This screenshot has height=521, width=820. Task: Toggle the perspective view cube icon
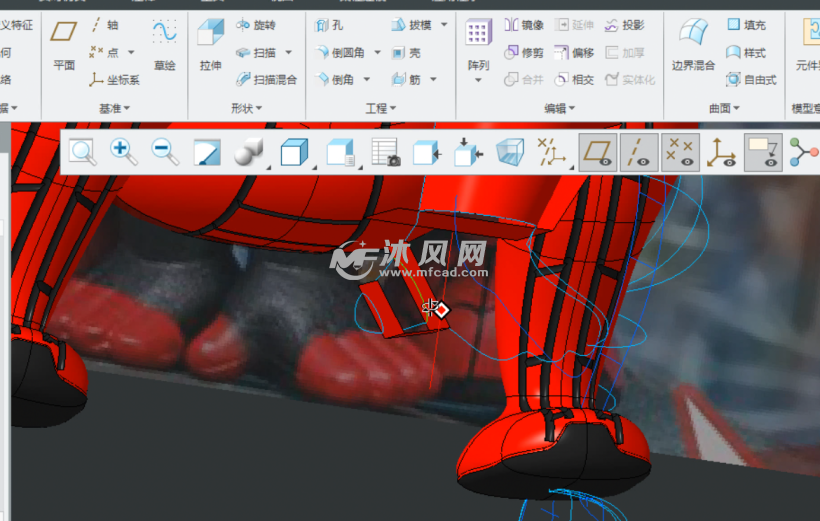[x=509, y=152]
